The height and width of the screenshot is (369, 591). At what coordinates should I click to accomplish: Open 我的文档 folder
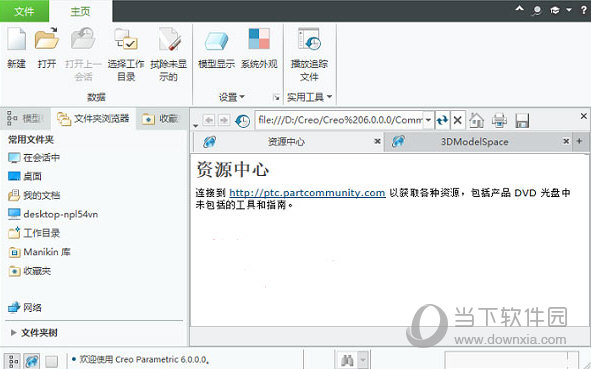click(34, 195)
